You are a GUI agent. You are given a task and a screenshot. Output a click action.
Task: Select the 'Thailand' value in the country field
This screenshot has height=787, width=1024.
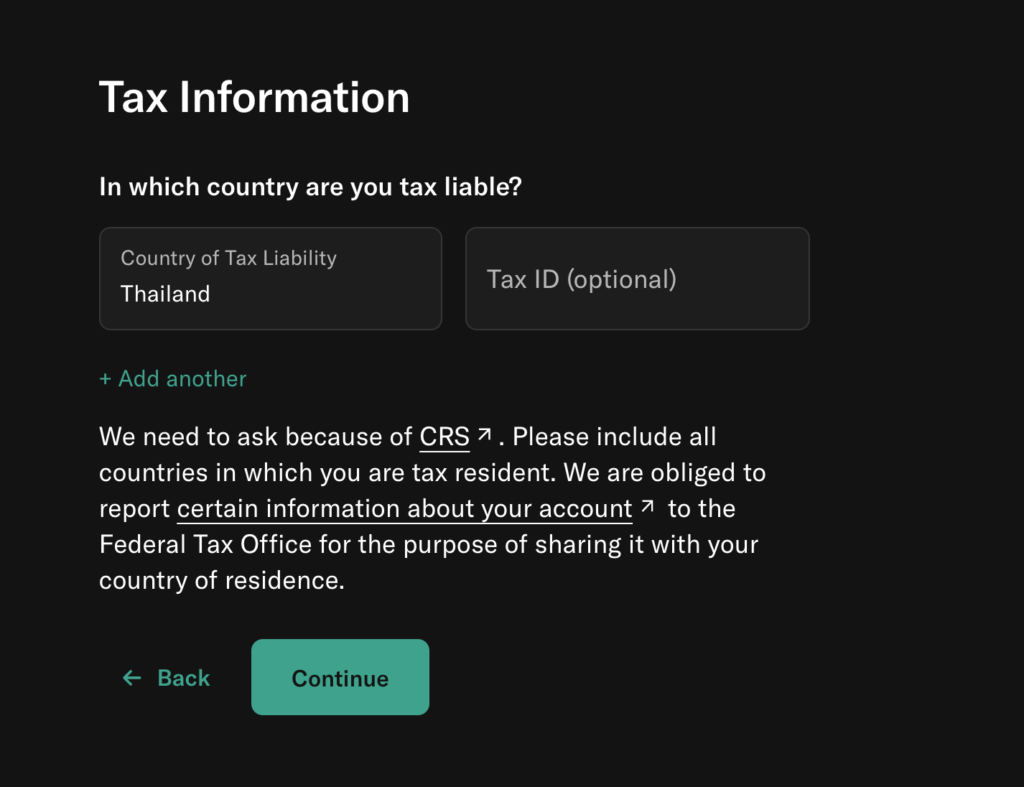[x=165, y=294]
